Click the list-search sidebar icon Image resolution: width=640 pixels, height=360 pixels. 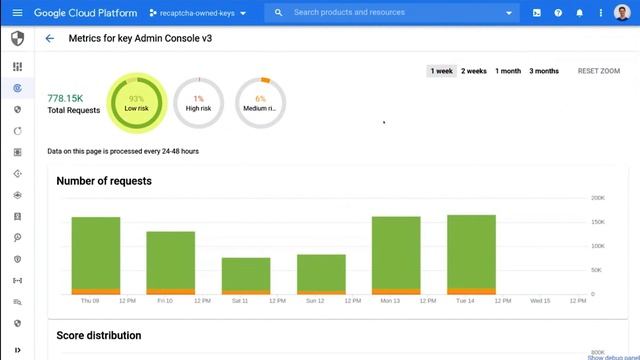pyautogui.click(x=17, y=302)
